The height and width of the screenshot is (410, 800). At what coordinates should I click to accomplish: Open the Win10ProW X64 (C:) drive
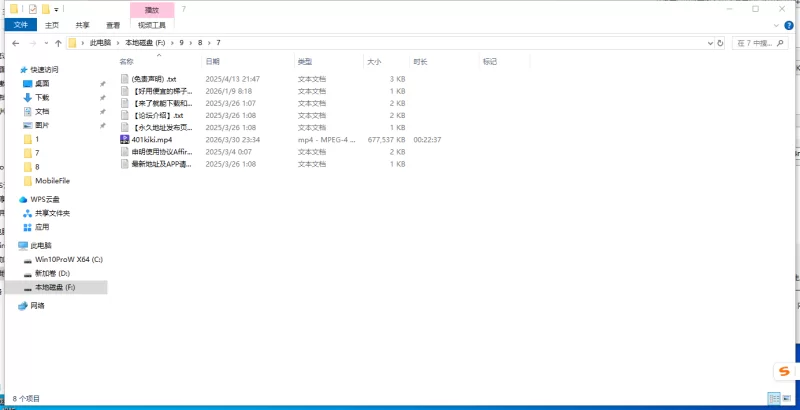[68, 260]
